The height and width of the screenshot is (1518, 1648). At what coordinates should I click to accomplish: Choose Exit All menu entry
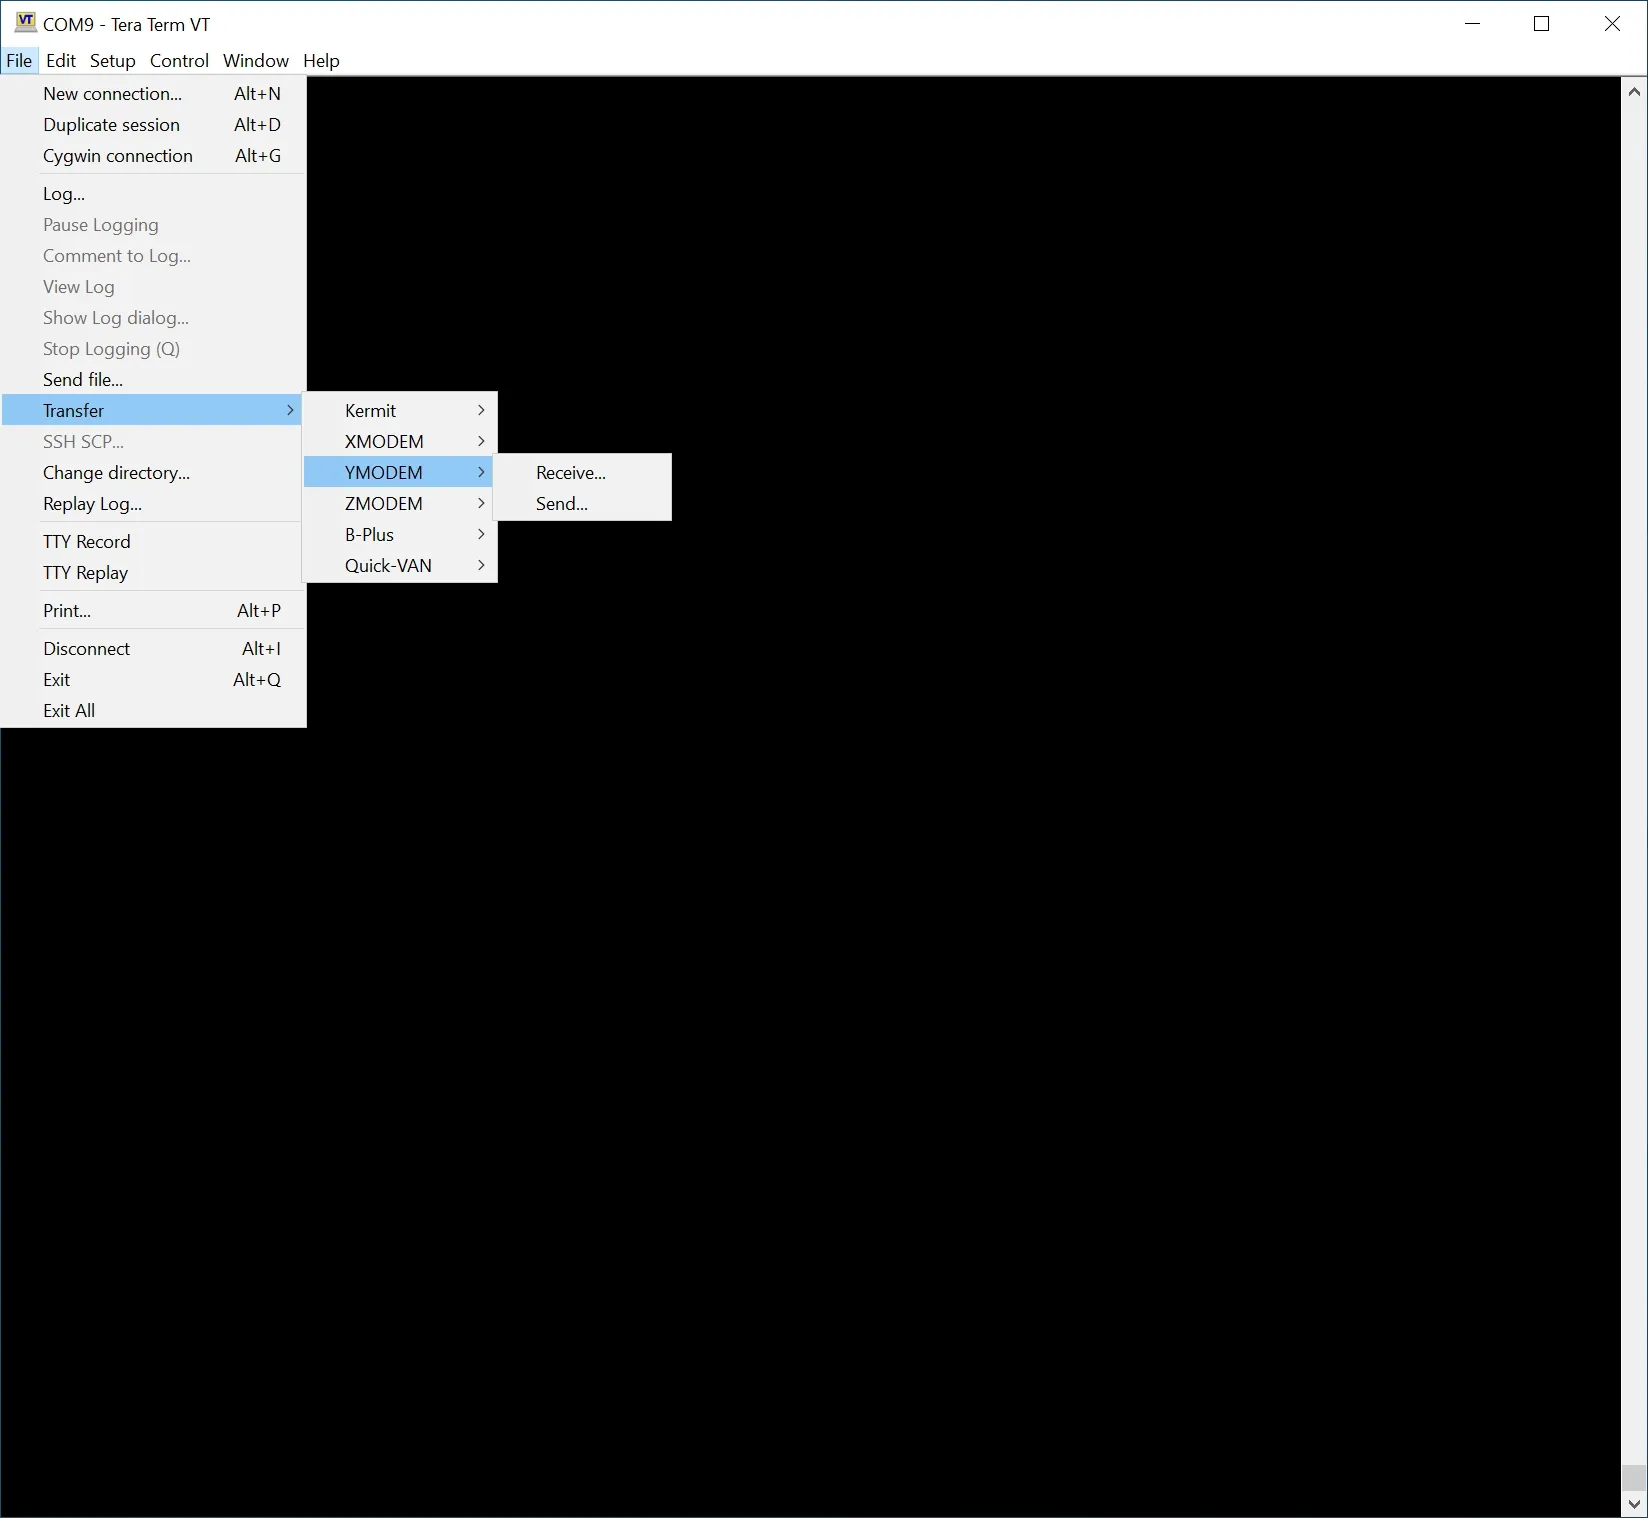pos(154,710)
